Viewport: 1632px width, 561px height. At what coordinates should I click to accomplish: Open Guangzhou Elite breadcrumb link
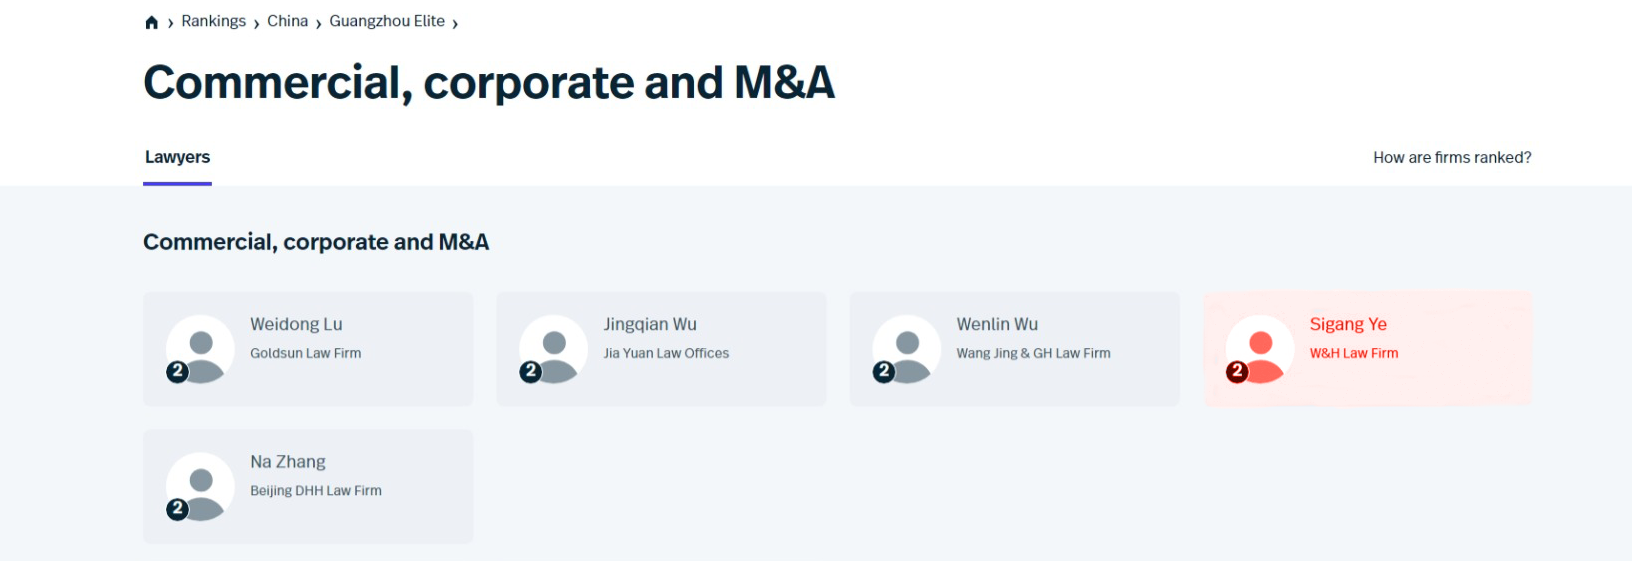[387, 21]
